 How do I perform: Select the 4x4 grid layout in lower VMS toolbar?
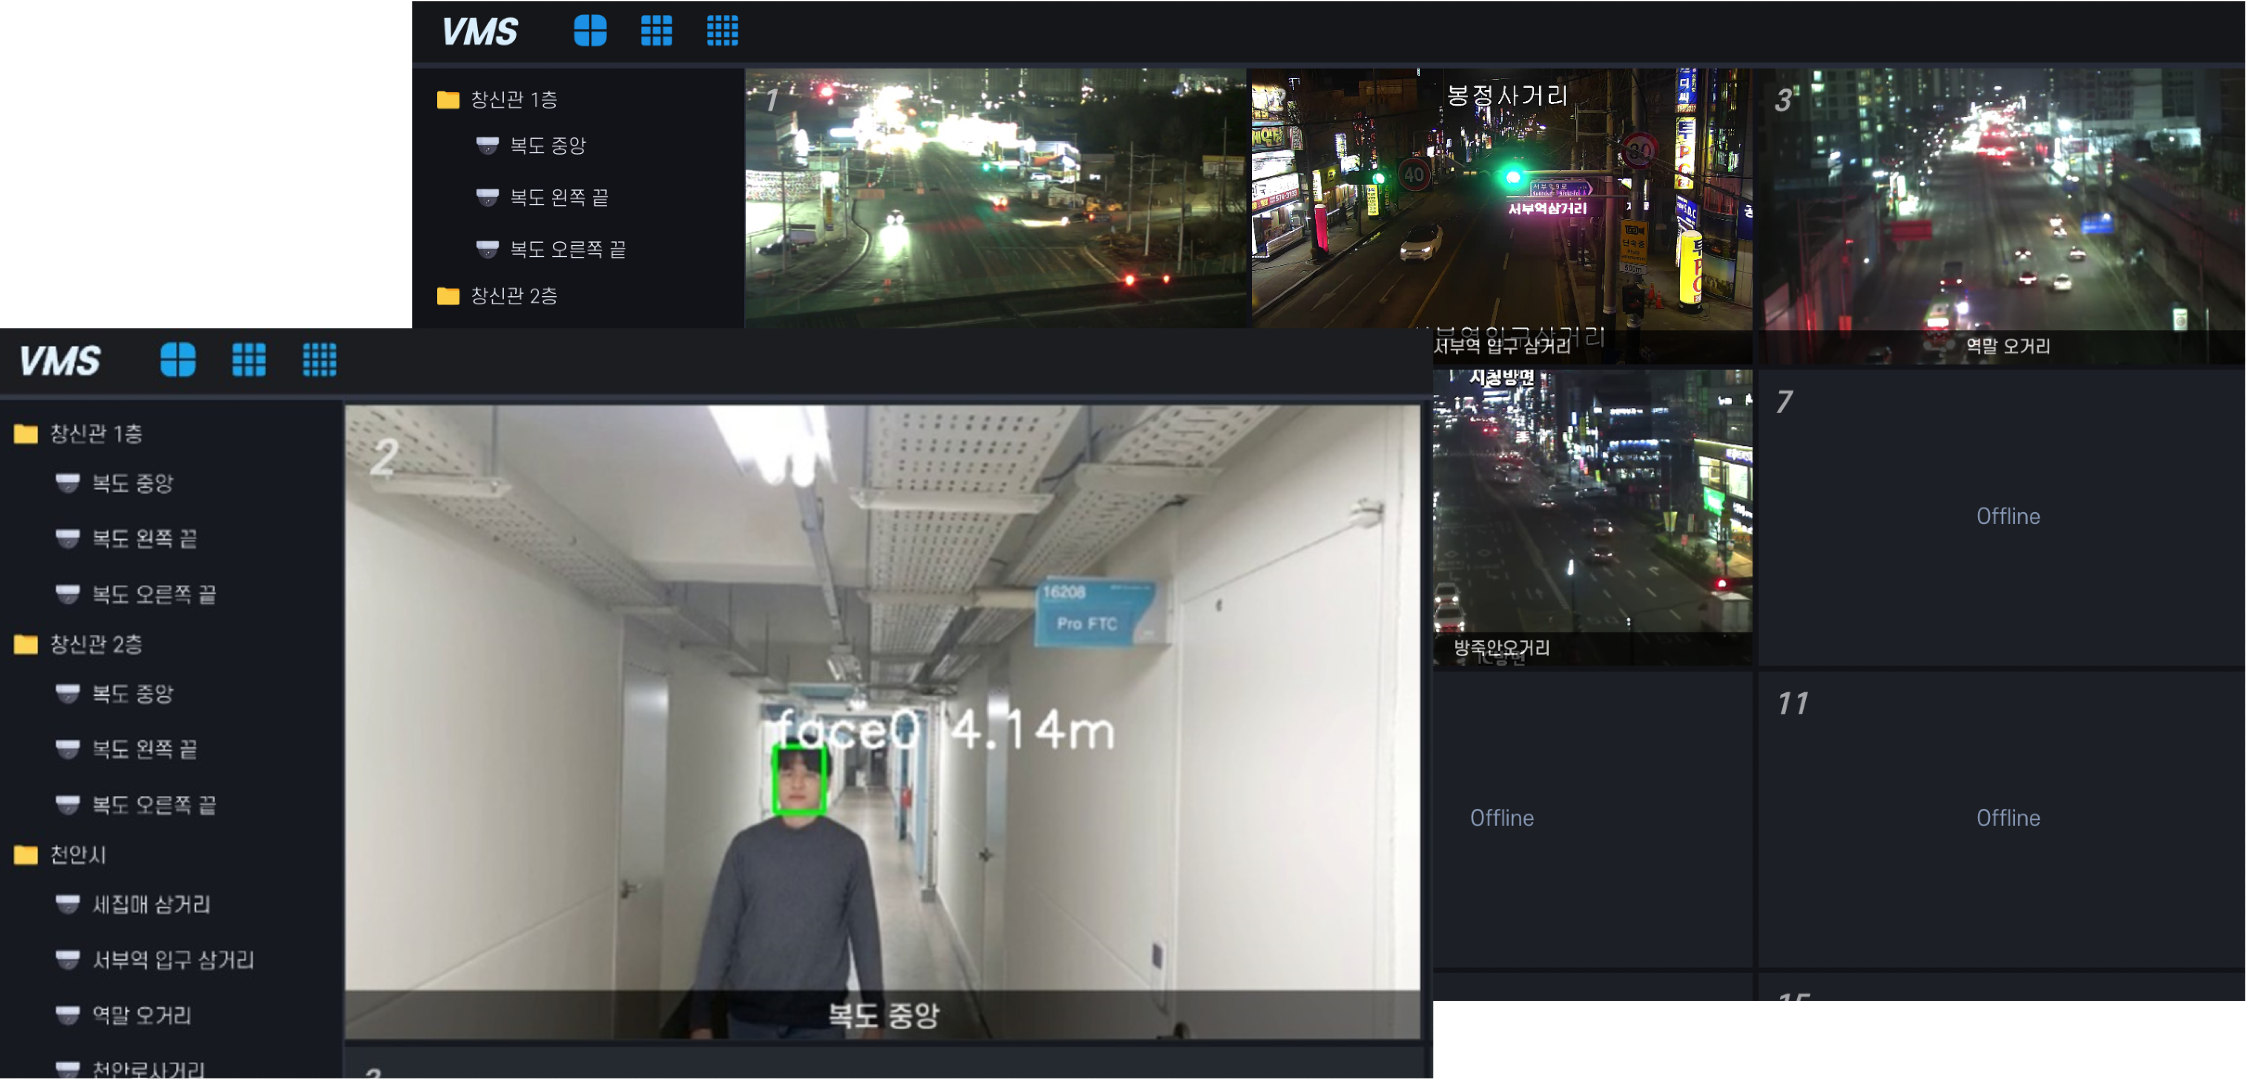(320, 359)
